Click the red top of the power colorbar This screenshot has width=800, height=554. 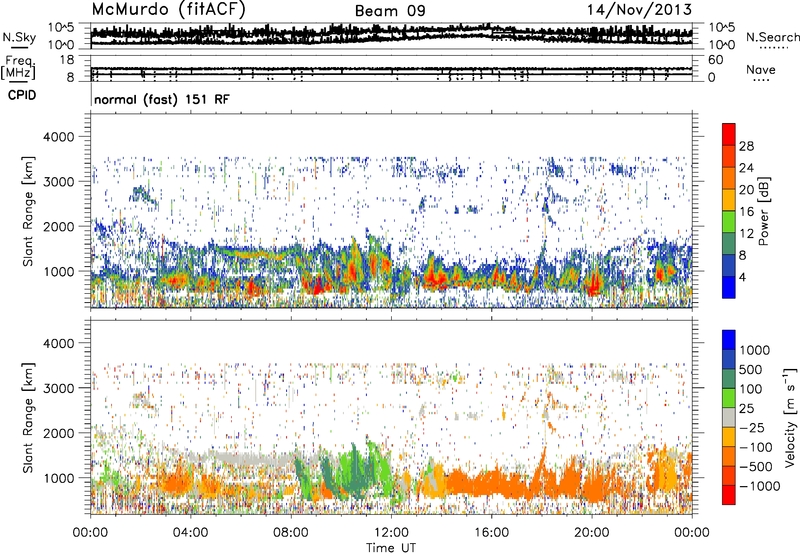click(x=729, y=134)
